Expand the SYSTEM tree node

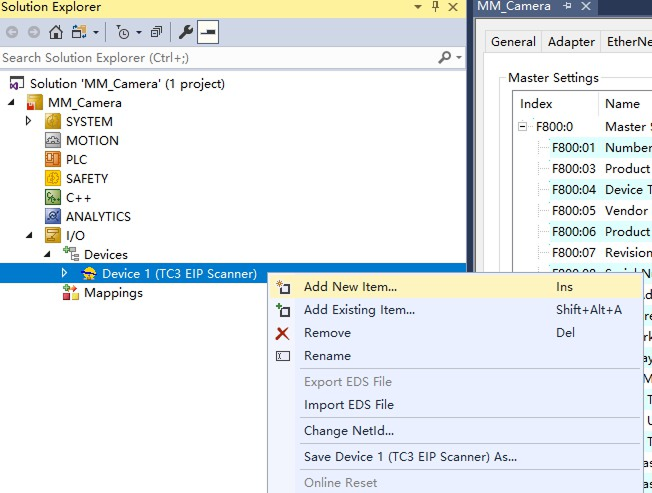coord(29,122)
